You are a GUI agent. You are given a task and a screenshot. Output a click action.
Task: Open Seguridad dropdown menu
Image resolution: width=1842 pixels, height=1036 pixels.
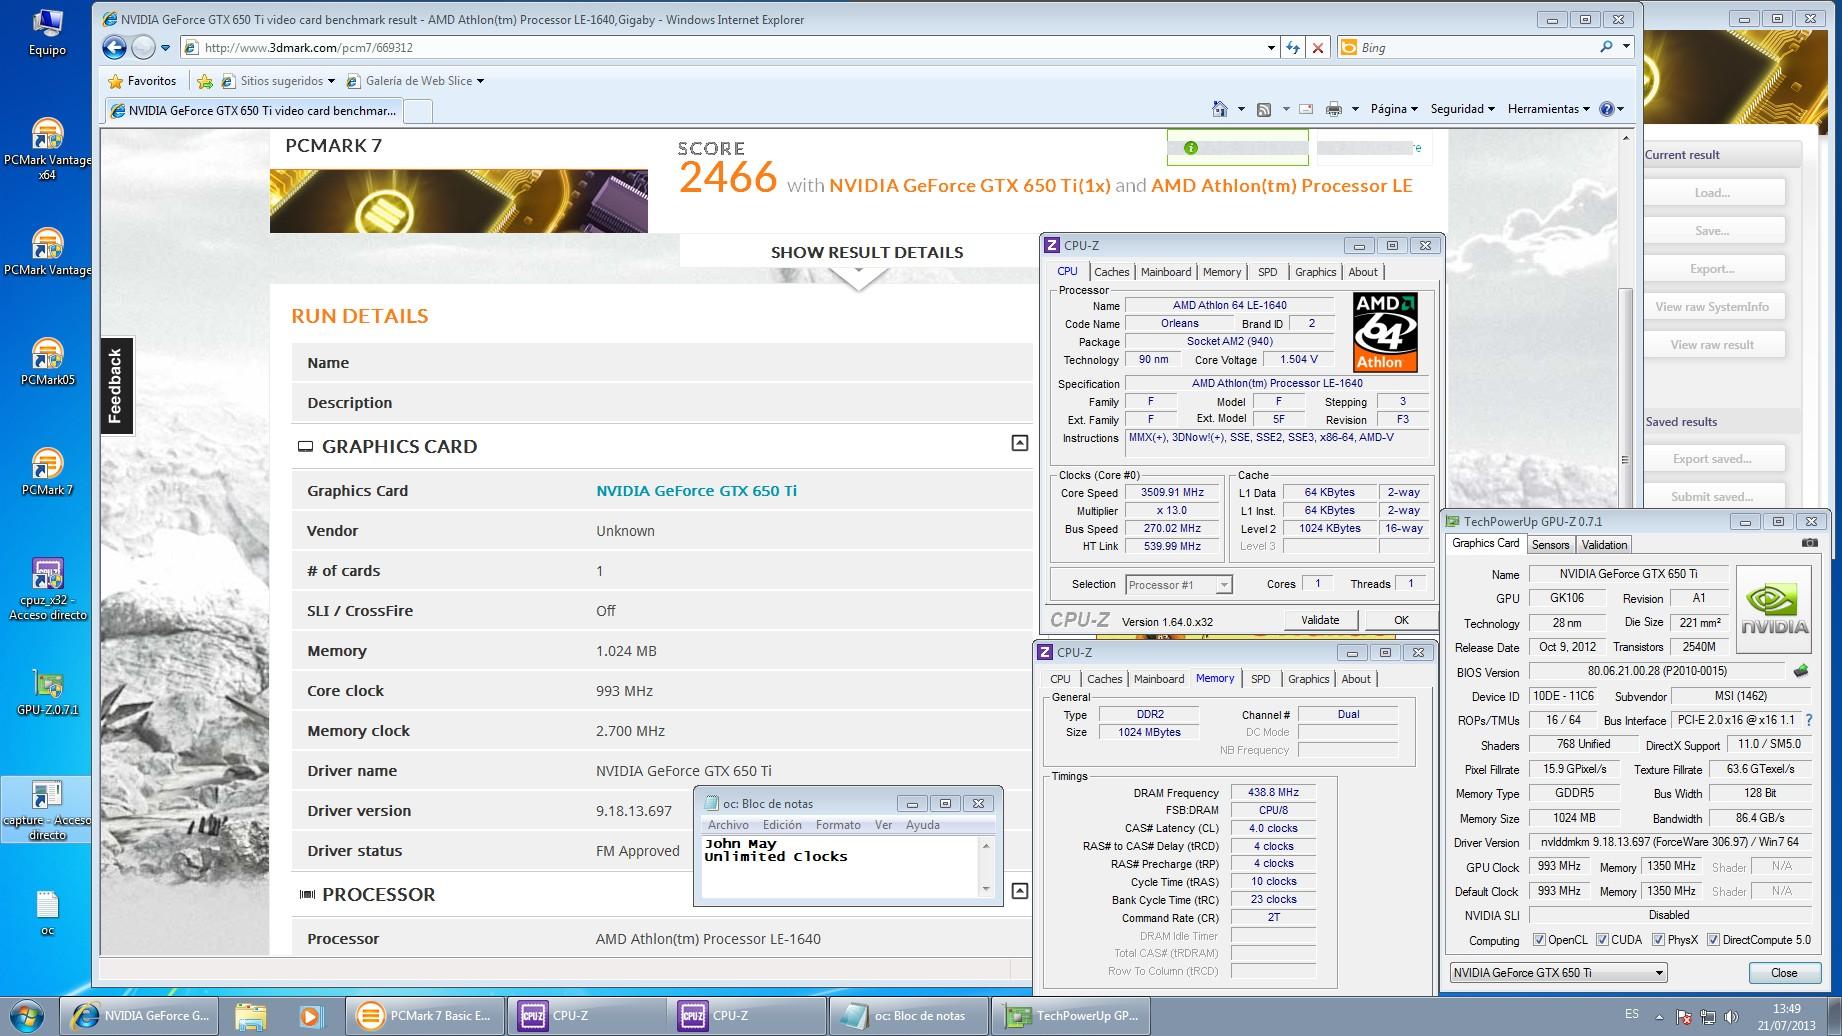click(x=1462, y=109)
